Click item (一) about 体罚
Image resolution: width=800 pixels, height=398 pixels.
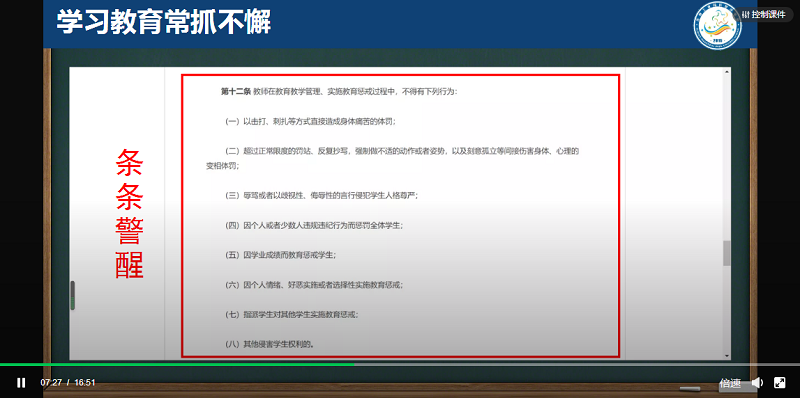coord(311,121)
